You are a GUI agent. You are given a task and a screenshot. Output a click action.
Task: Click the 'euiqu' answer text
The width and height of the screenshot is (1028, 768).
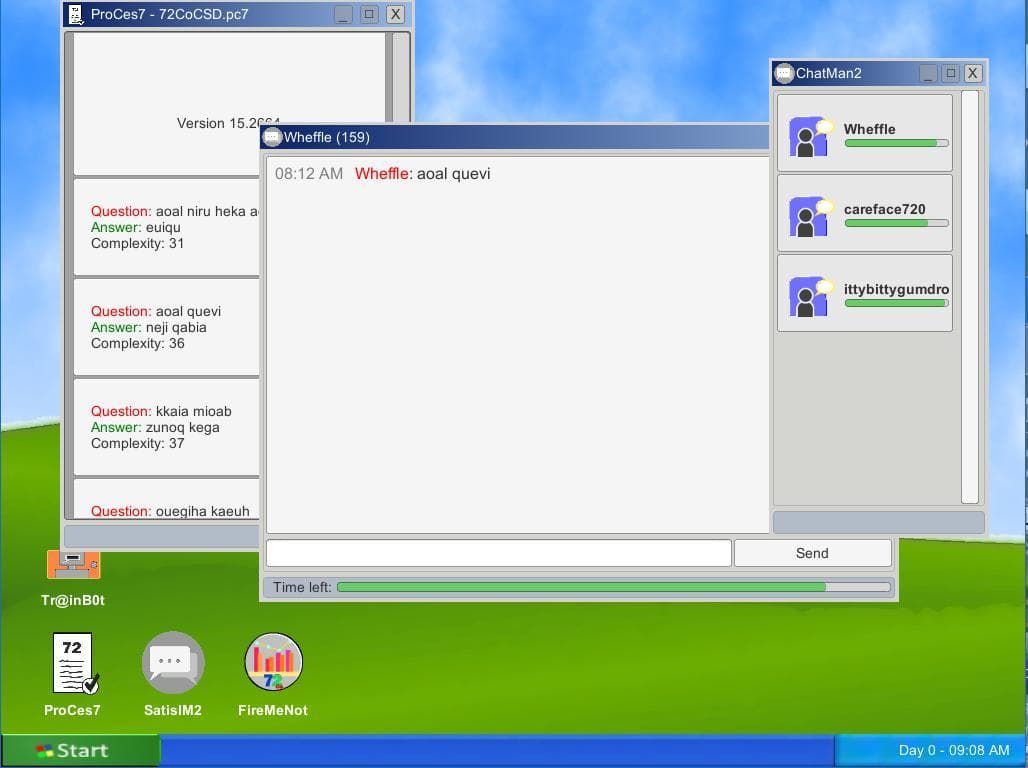163,228
